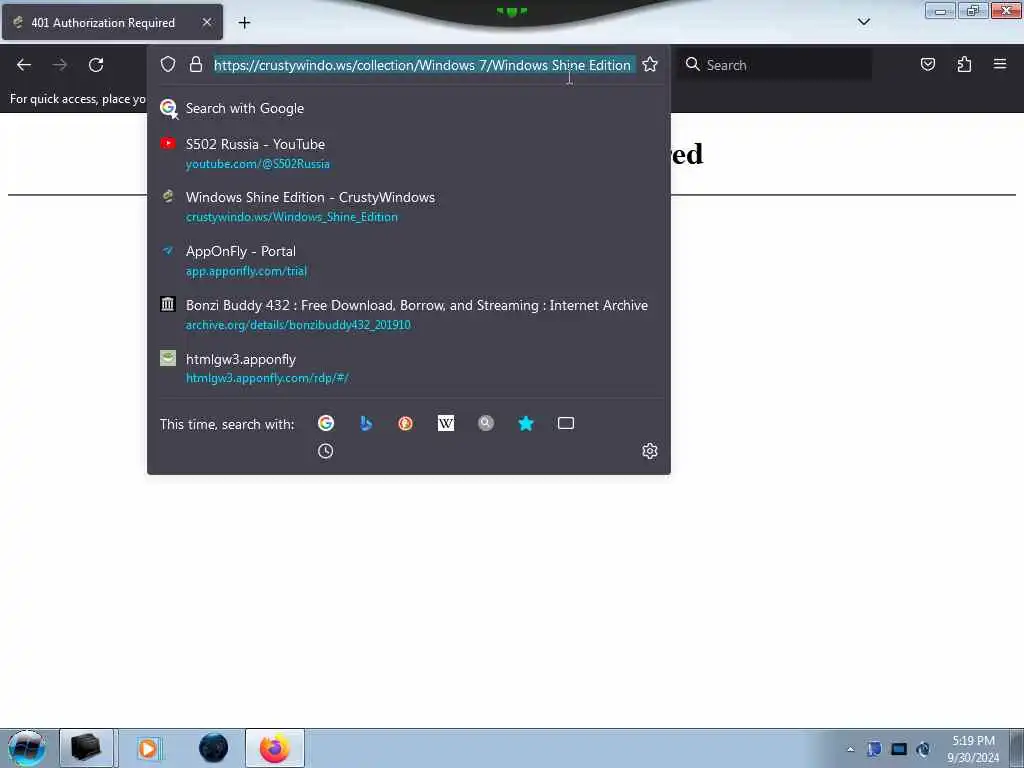The height and width of the screenshot is (768, 1024).
Task: Choose Search with Google suggestion
Action: pos(409,108)
